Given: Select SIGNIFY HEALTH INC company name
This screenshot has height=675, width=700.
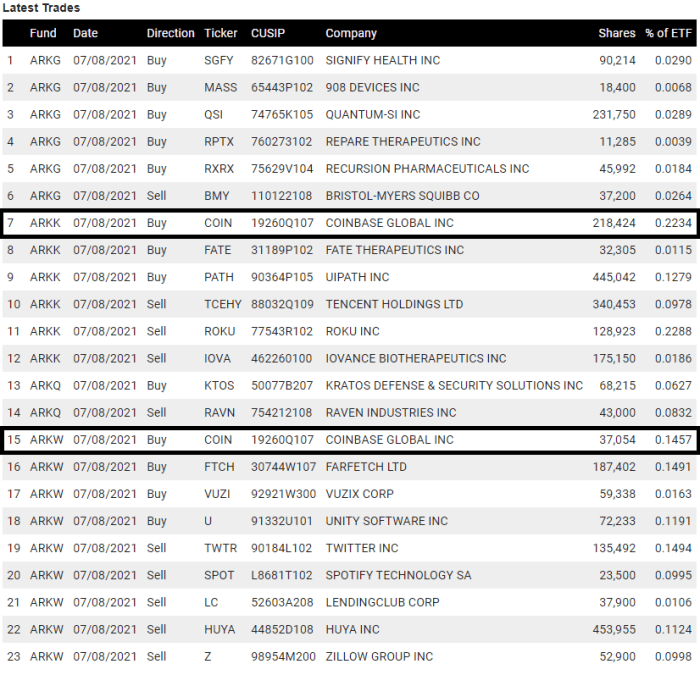Looking at the screenshot, I should (x=383, y=60).
